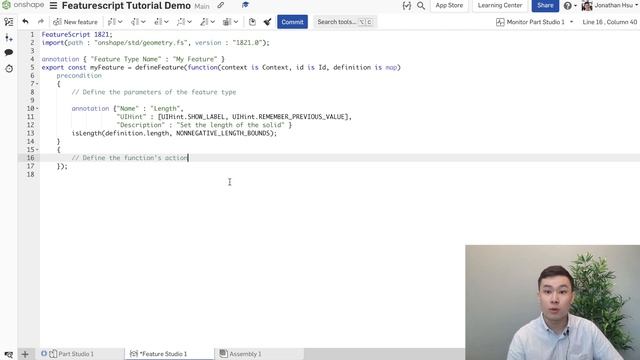Screen dimensions: 640x360
Task: Open the third snippet dropdown in toolbar
Action: coord(161,22)
